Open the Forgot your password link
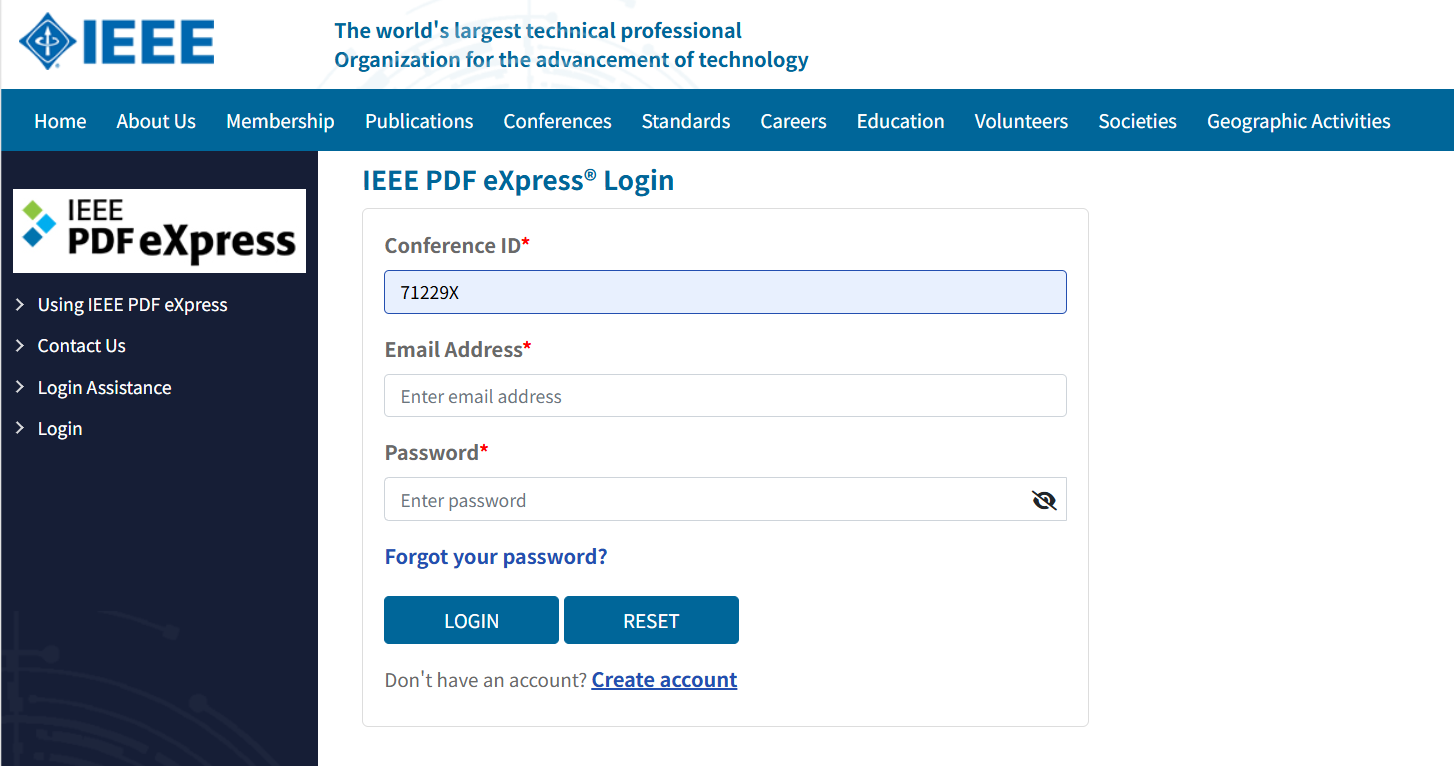Screen dimensions: 1454x766 click(x=496, y=556)
